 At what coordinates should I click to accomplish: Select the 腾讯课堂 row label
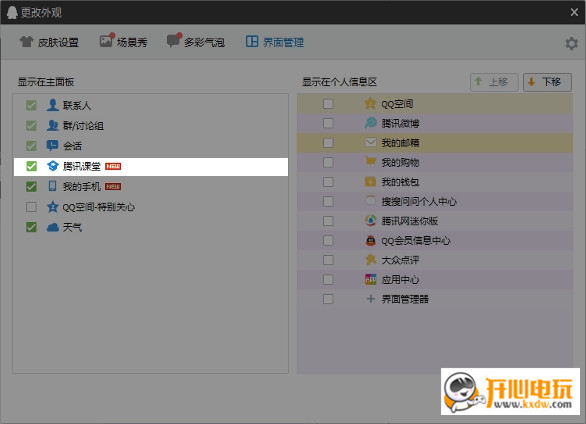coord(81,166)
